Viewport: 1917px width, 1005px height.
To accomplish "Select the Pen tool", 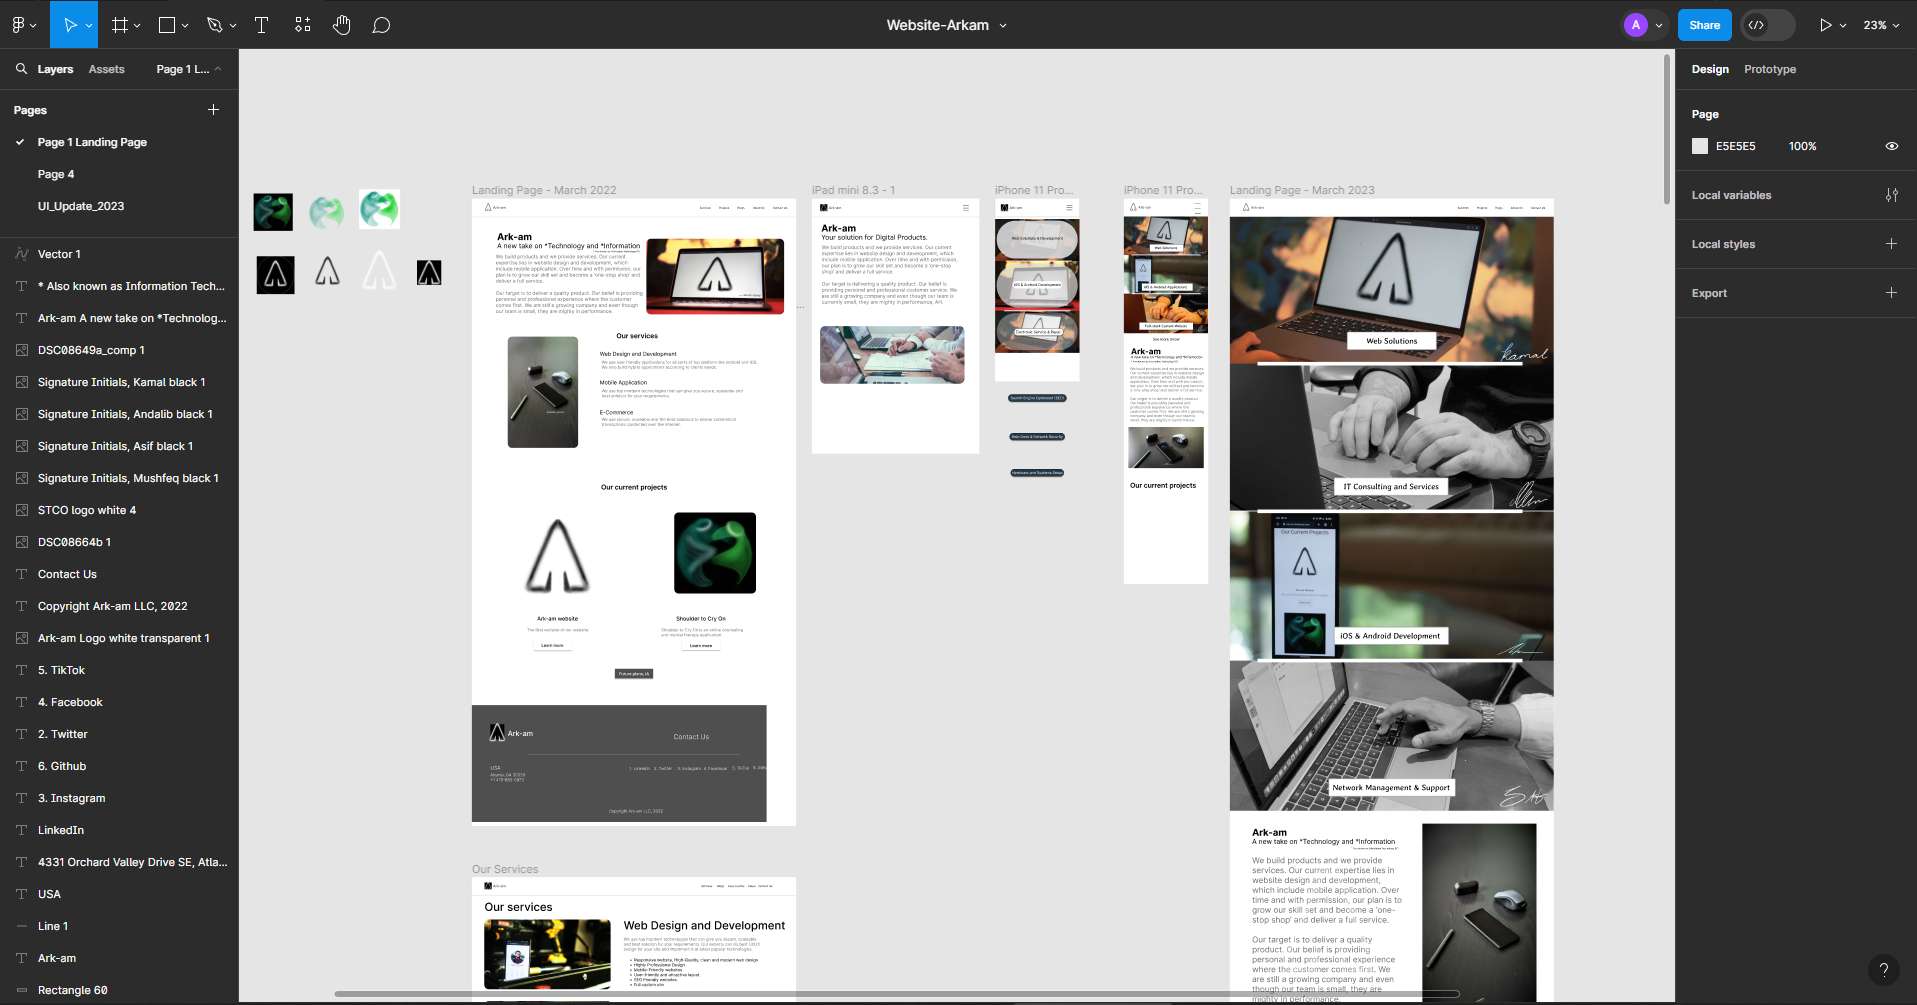I will tap(215, 24).
